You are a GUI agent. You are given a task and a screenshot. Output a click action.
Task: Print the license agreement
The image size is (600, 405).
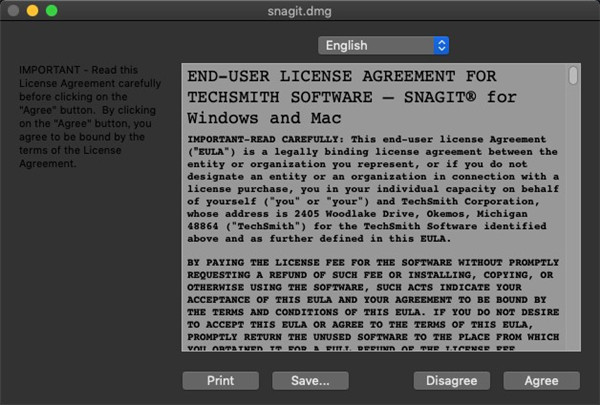pyautogui.click(x=220, y=381)
